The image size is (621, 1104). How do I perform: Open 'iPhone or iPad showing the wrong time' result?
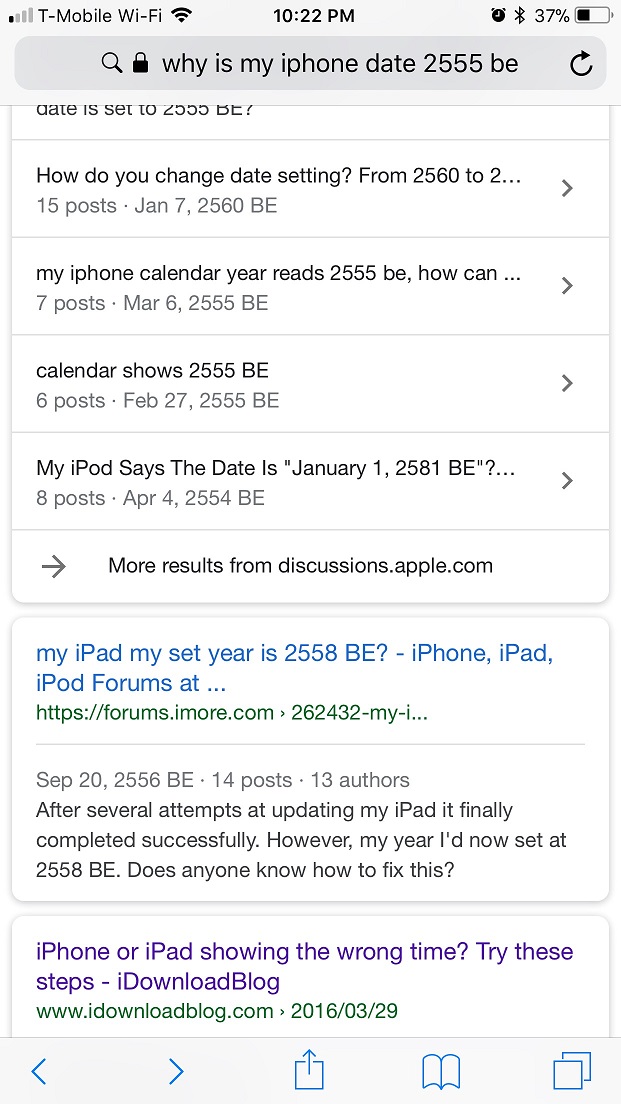click(304, 966)
